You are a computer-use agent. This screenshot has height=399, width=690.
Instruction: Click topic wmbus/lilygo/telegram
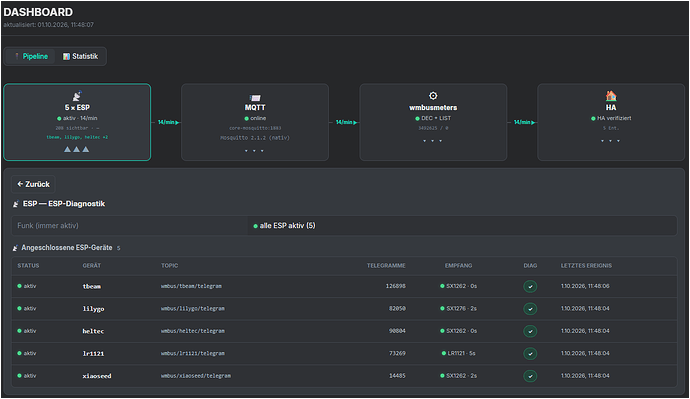pos(193,309)
